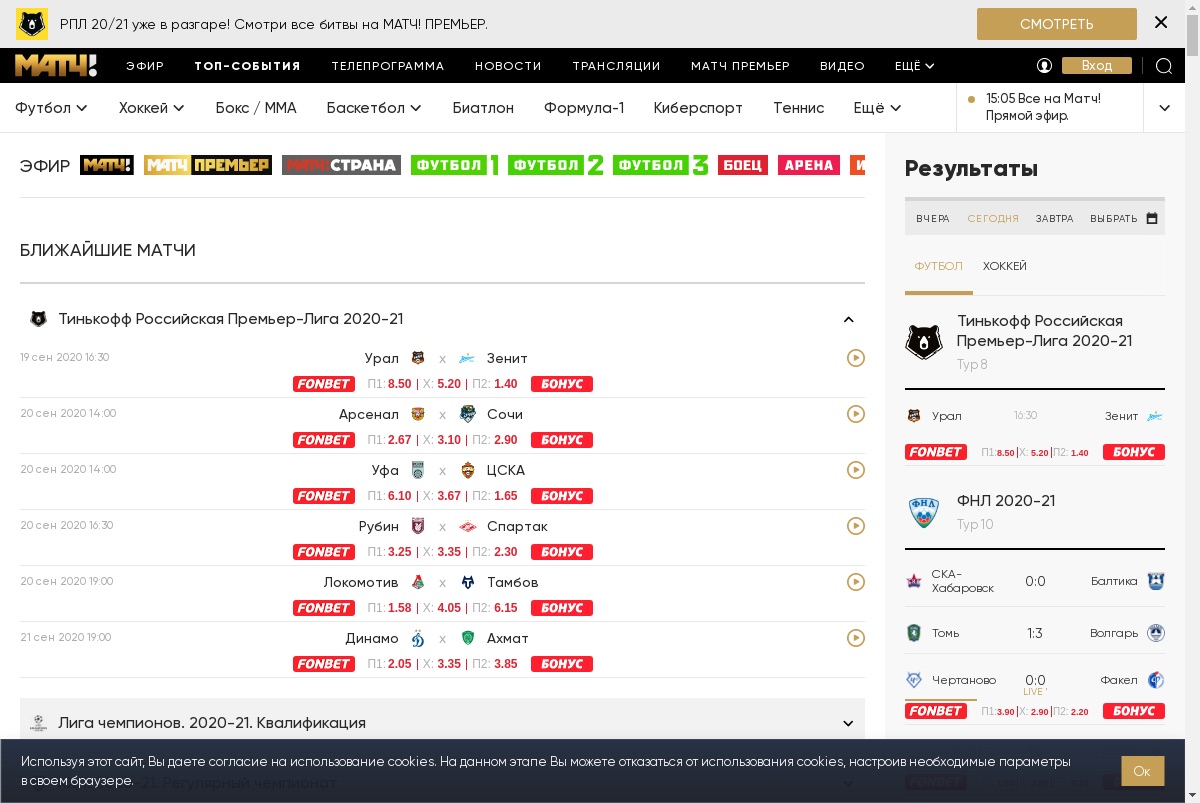Open the Футбол 1 channel logo

click(455, 165)
